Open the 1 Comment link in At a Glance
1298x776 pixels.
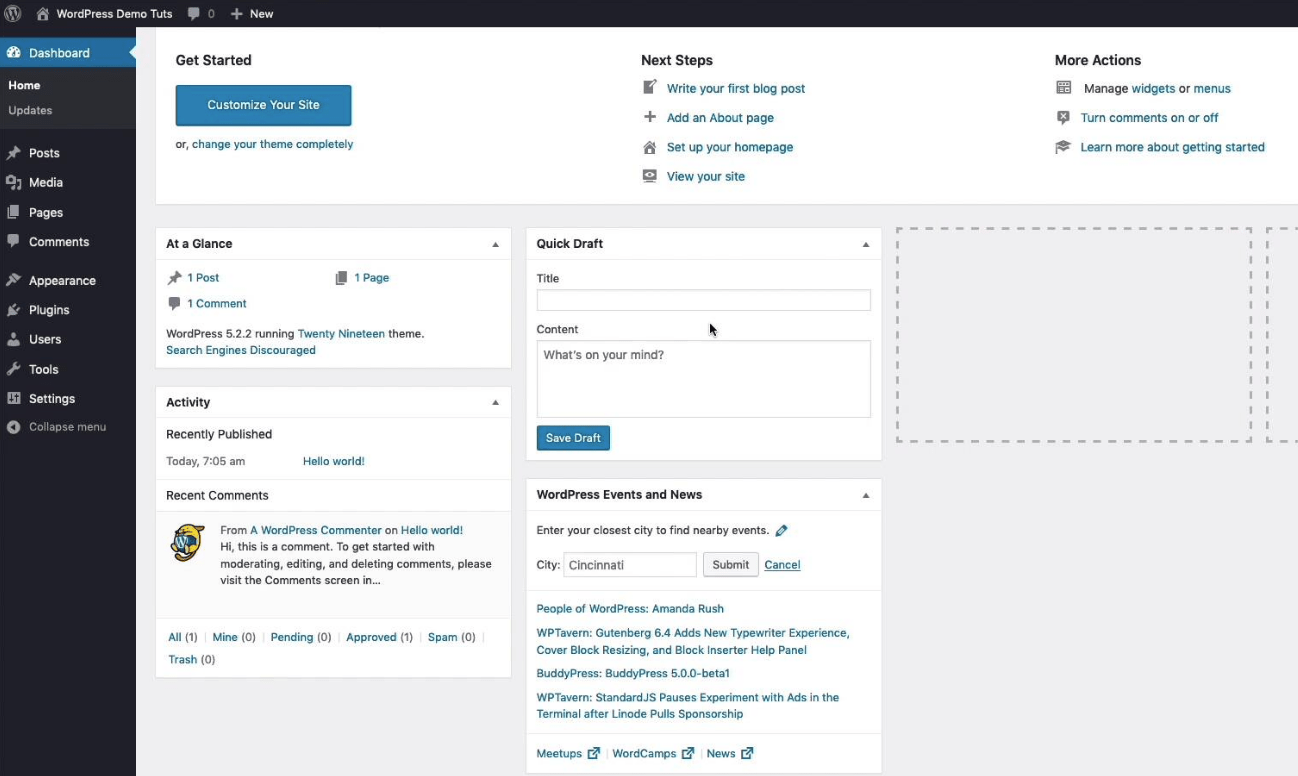tap(217, 304)
